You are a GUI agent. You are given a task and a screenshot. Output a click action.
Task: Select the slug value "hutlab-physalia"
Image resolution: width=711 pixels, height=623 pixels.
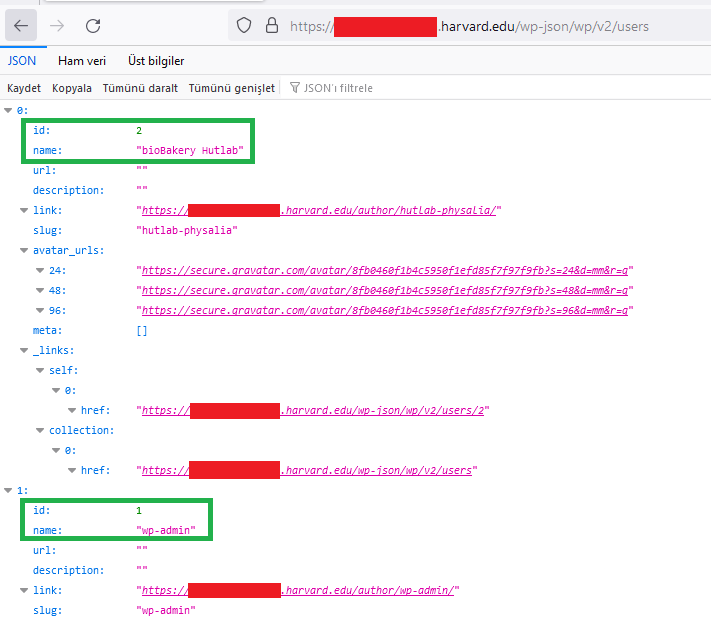[187, 230]
